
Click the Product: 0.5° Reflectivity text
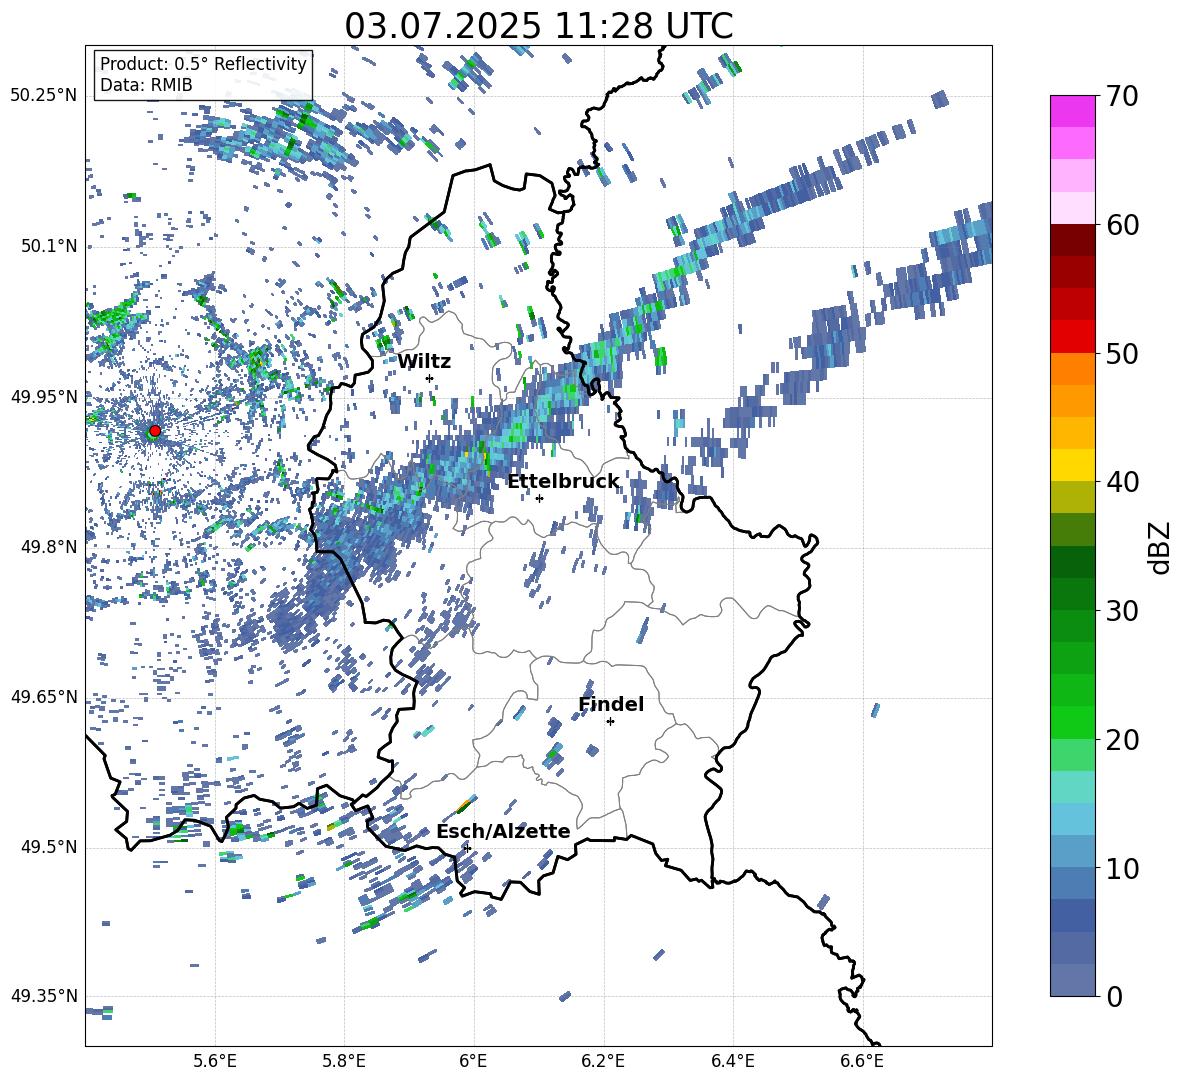point(203,64)
